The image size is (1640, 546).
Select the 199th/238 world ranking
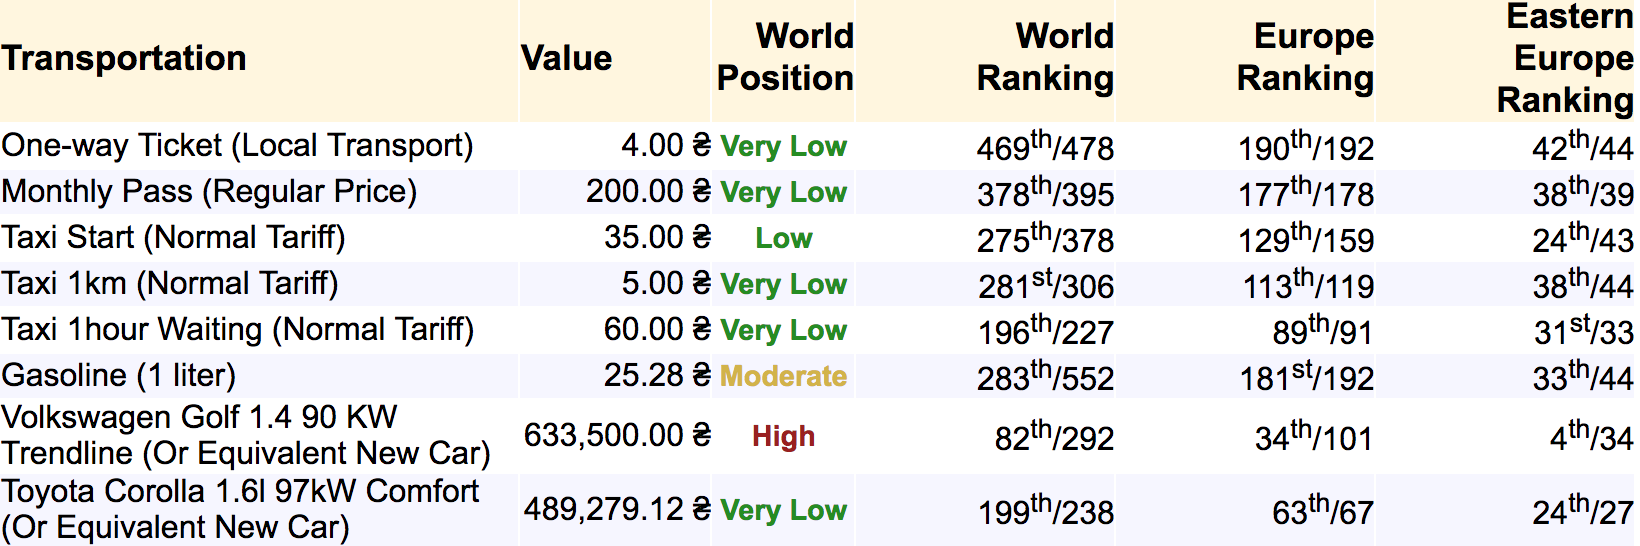[1045, 511]
